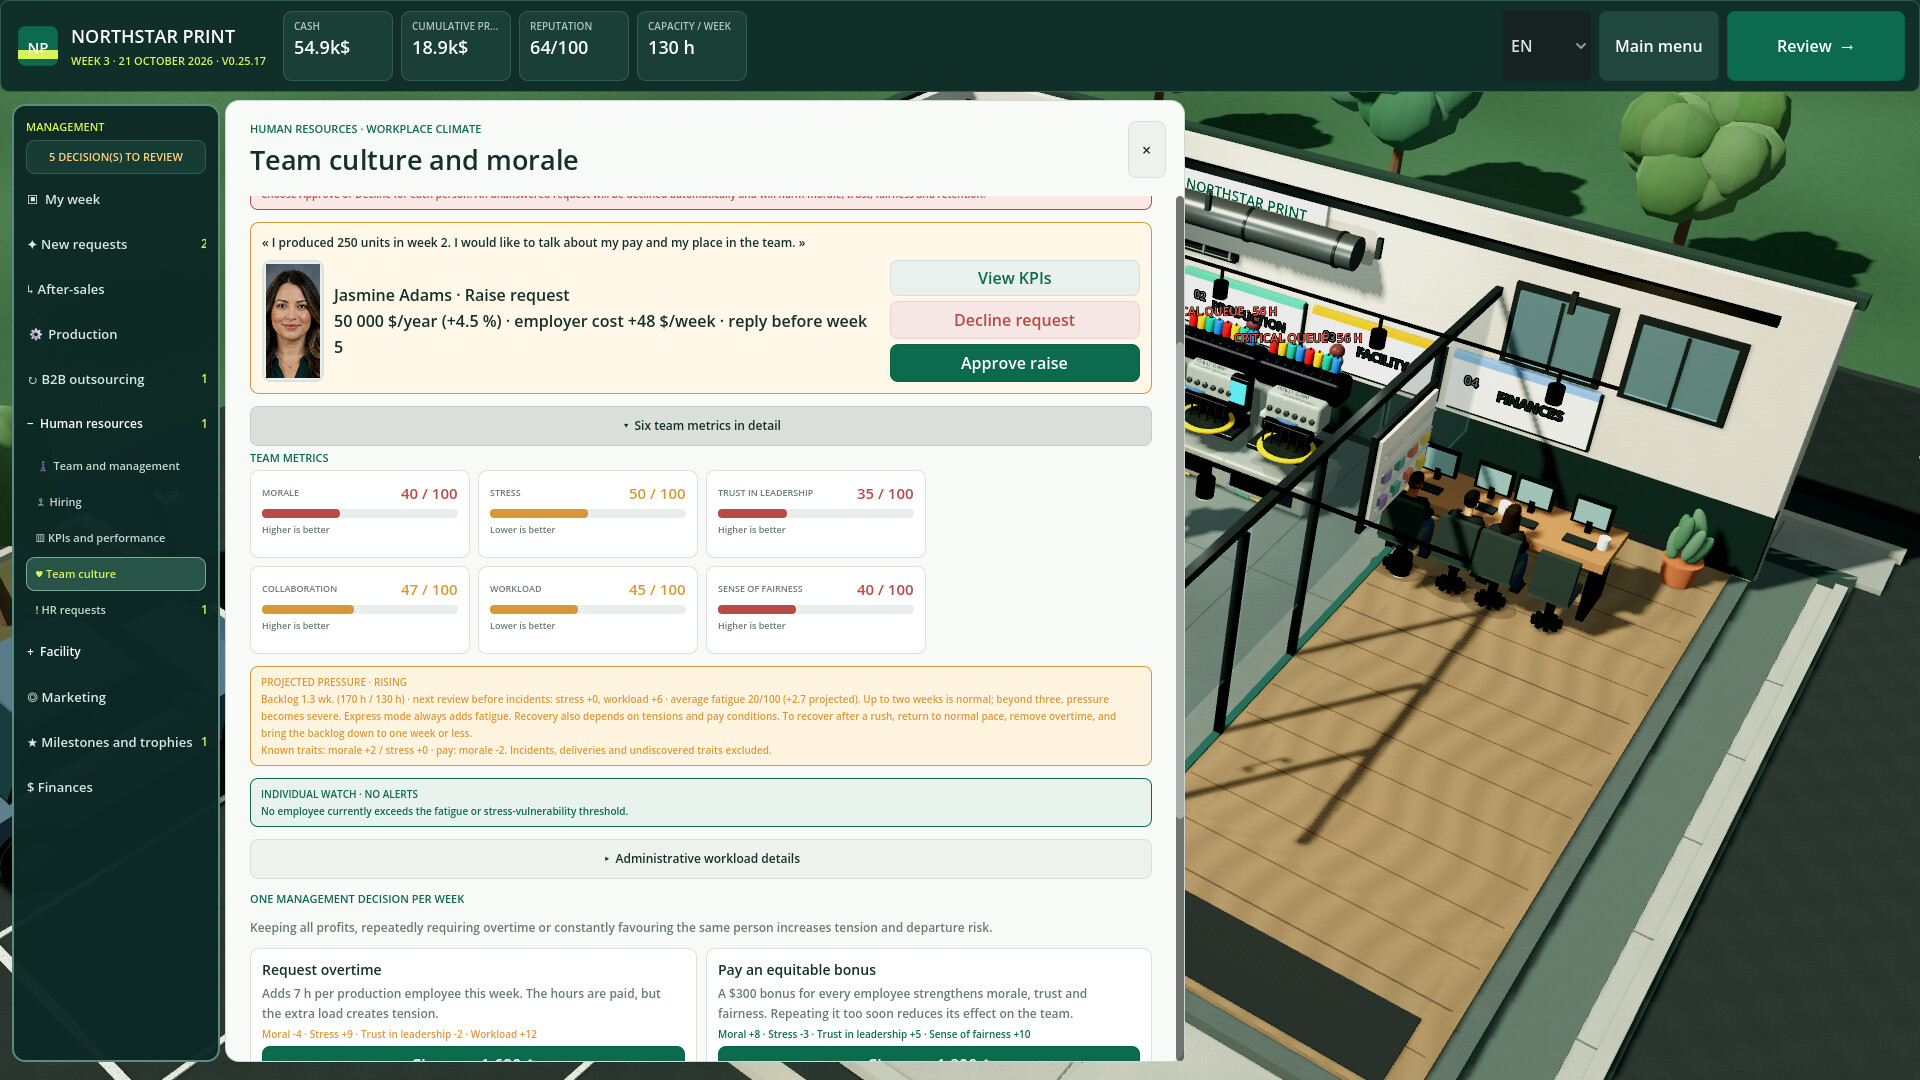Screen dimensions: 1920x1080
Task: Open New requests section
Action: coord(116,244)
